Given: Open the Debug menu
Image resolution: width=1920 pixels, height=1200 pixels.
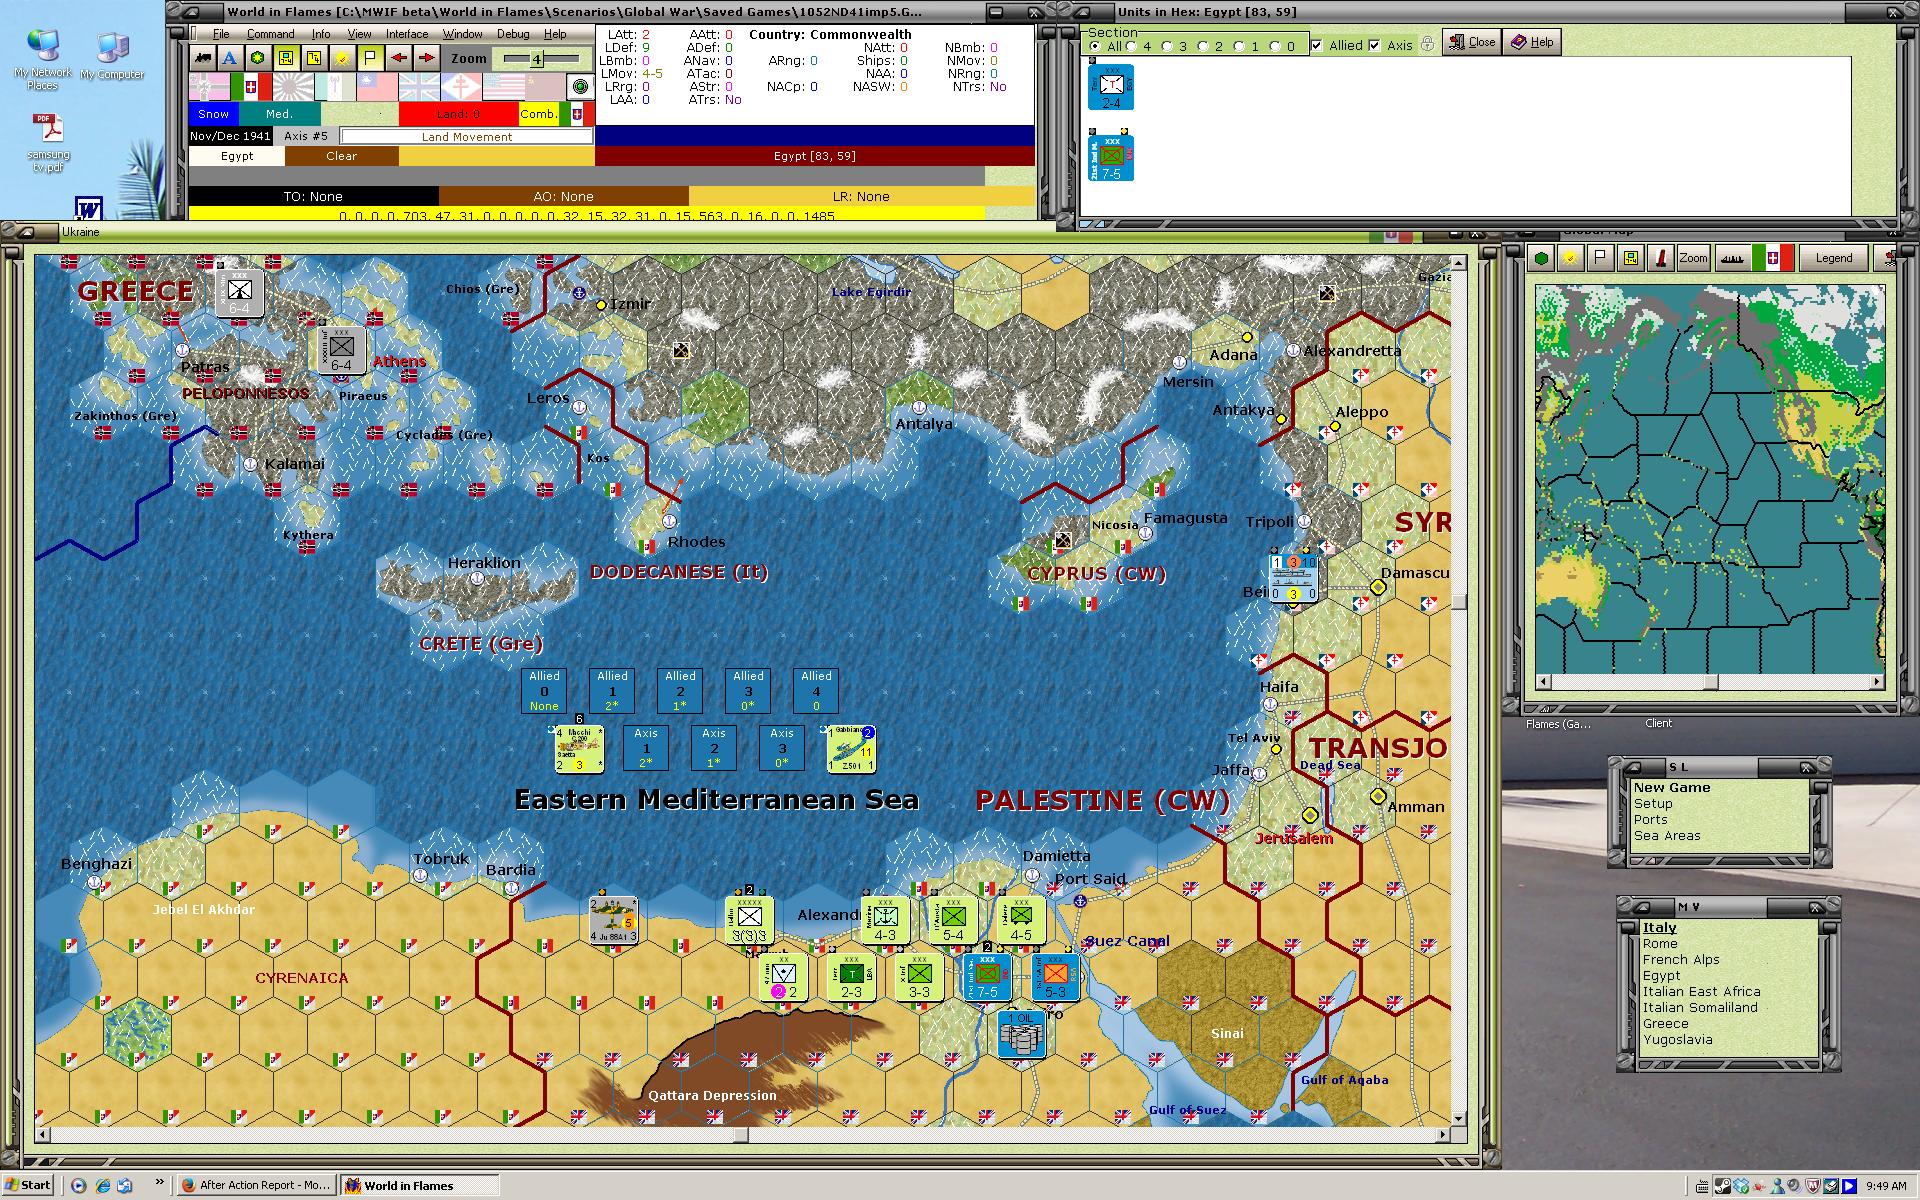Looking at the screenshot, I should click(x=513, y=34).
